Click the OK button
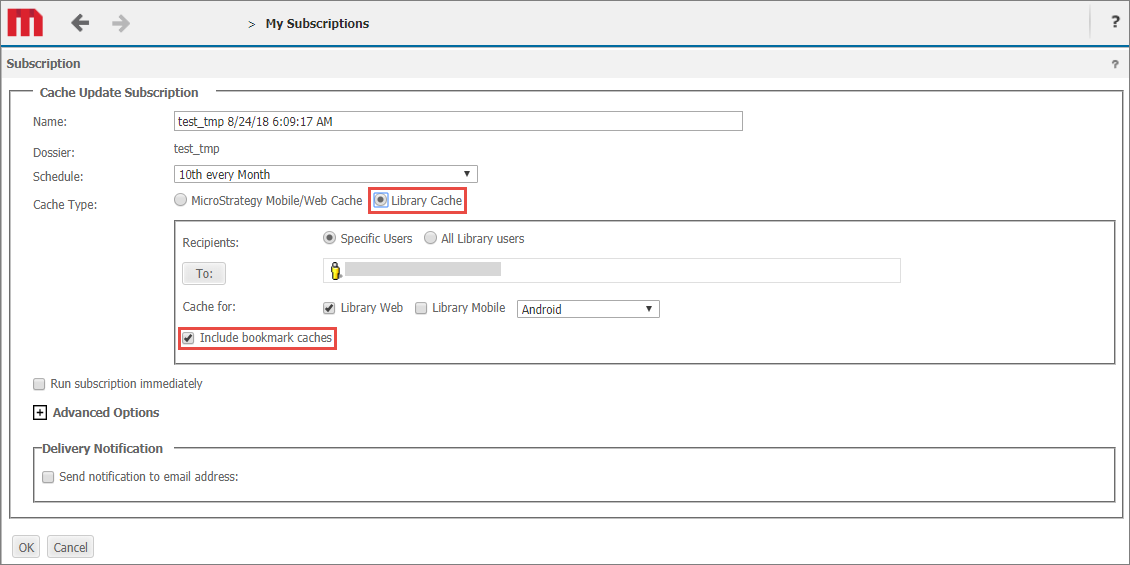 [x=26, y=547]
